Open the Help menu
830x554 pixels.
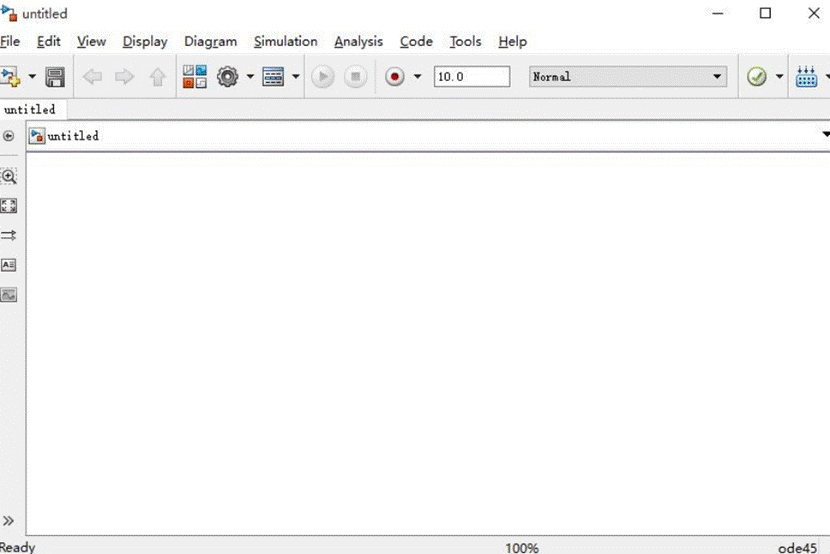[x=512, y=41]
